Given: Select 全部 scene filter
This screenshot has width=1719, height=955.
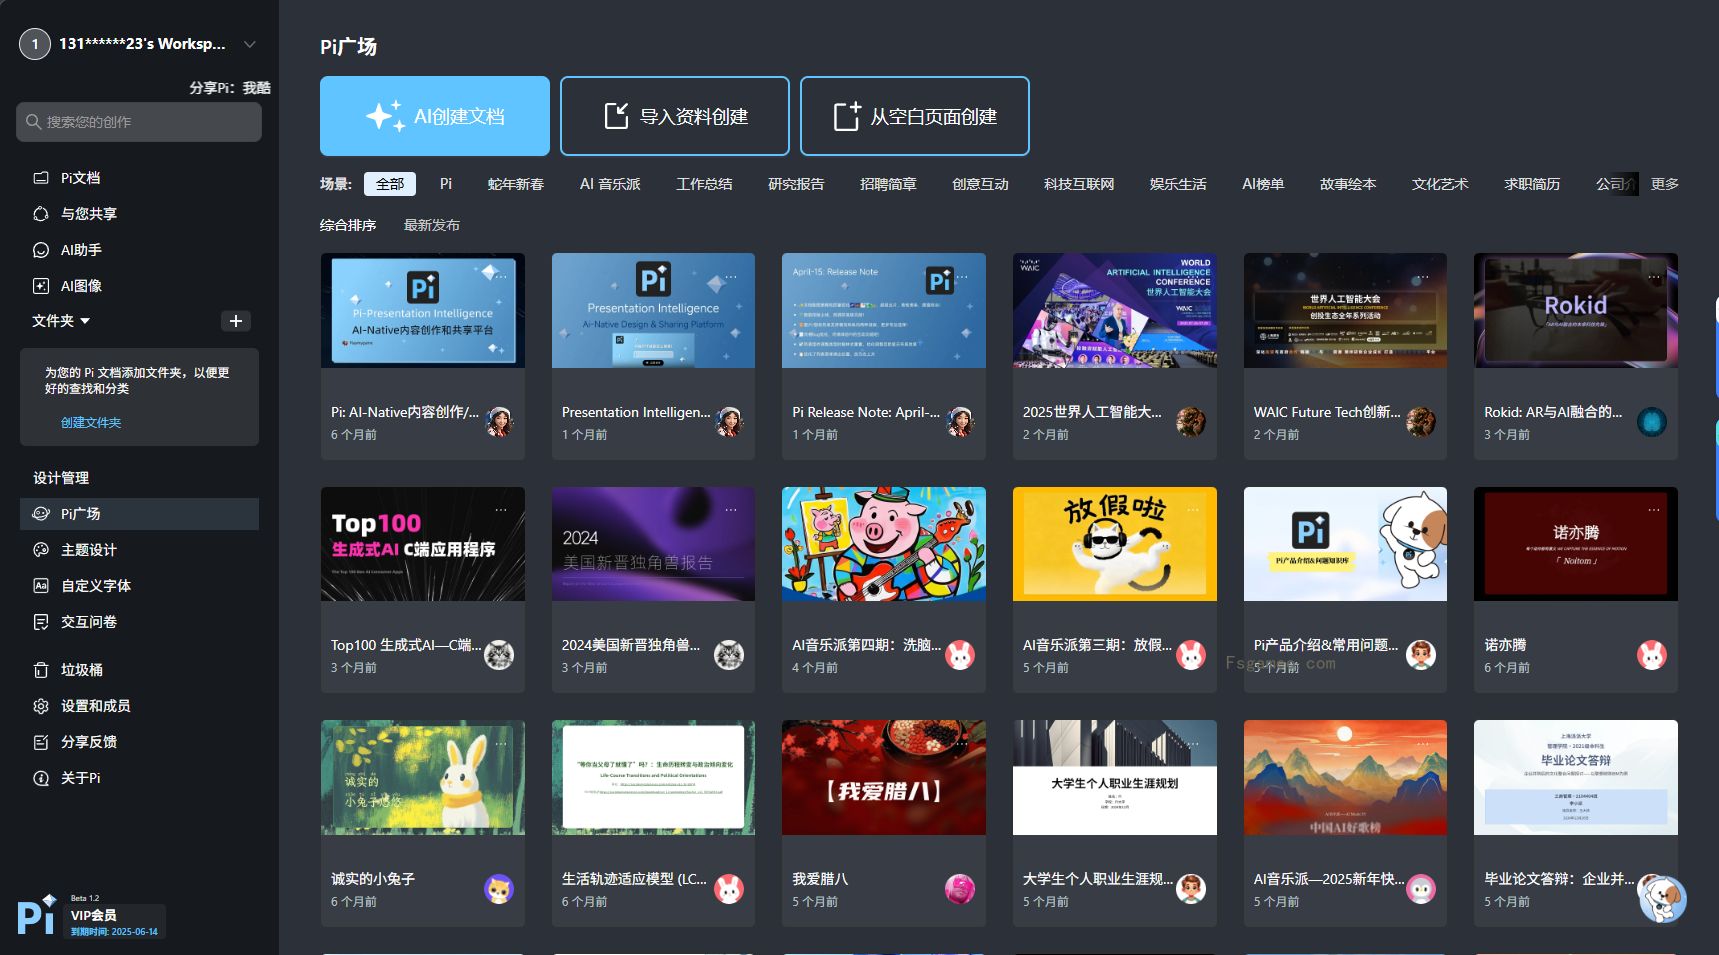Looking at the screenshot, I should point(390,184).
